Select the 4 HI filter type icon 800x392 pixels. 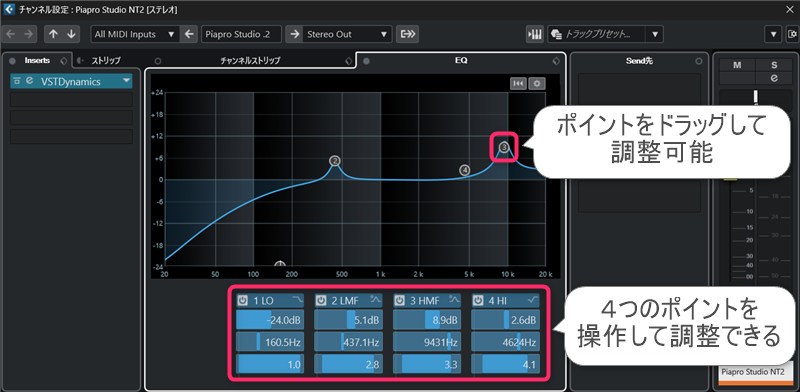(532, 300)
